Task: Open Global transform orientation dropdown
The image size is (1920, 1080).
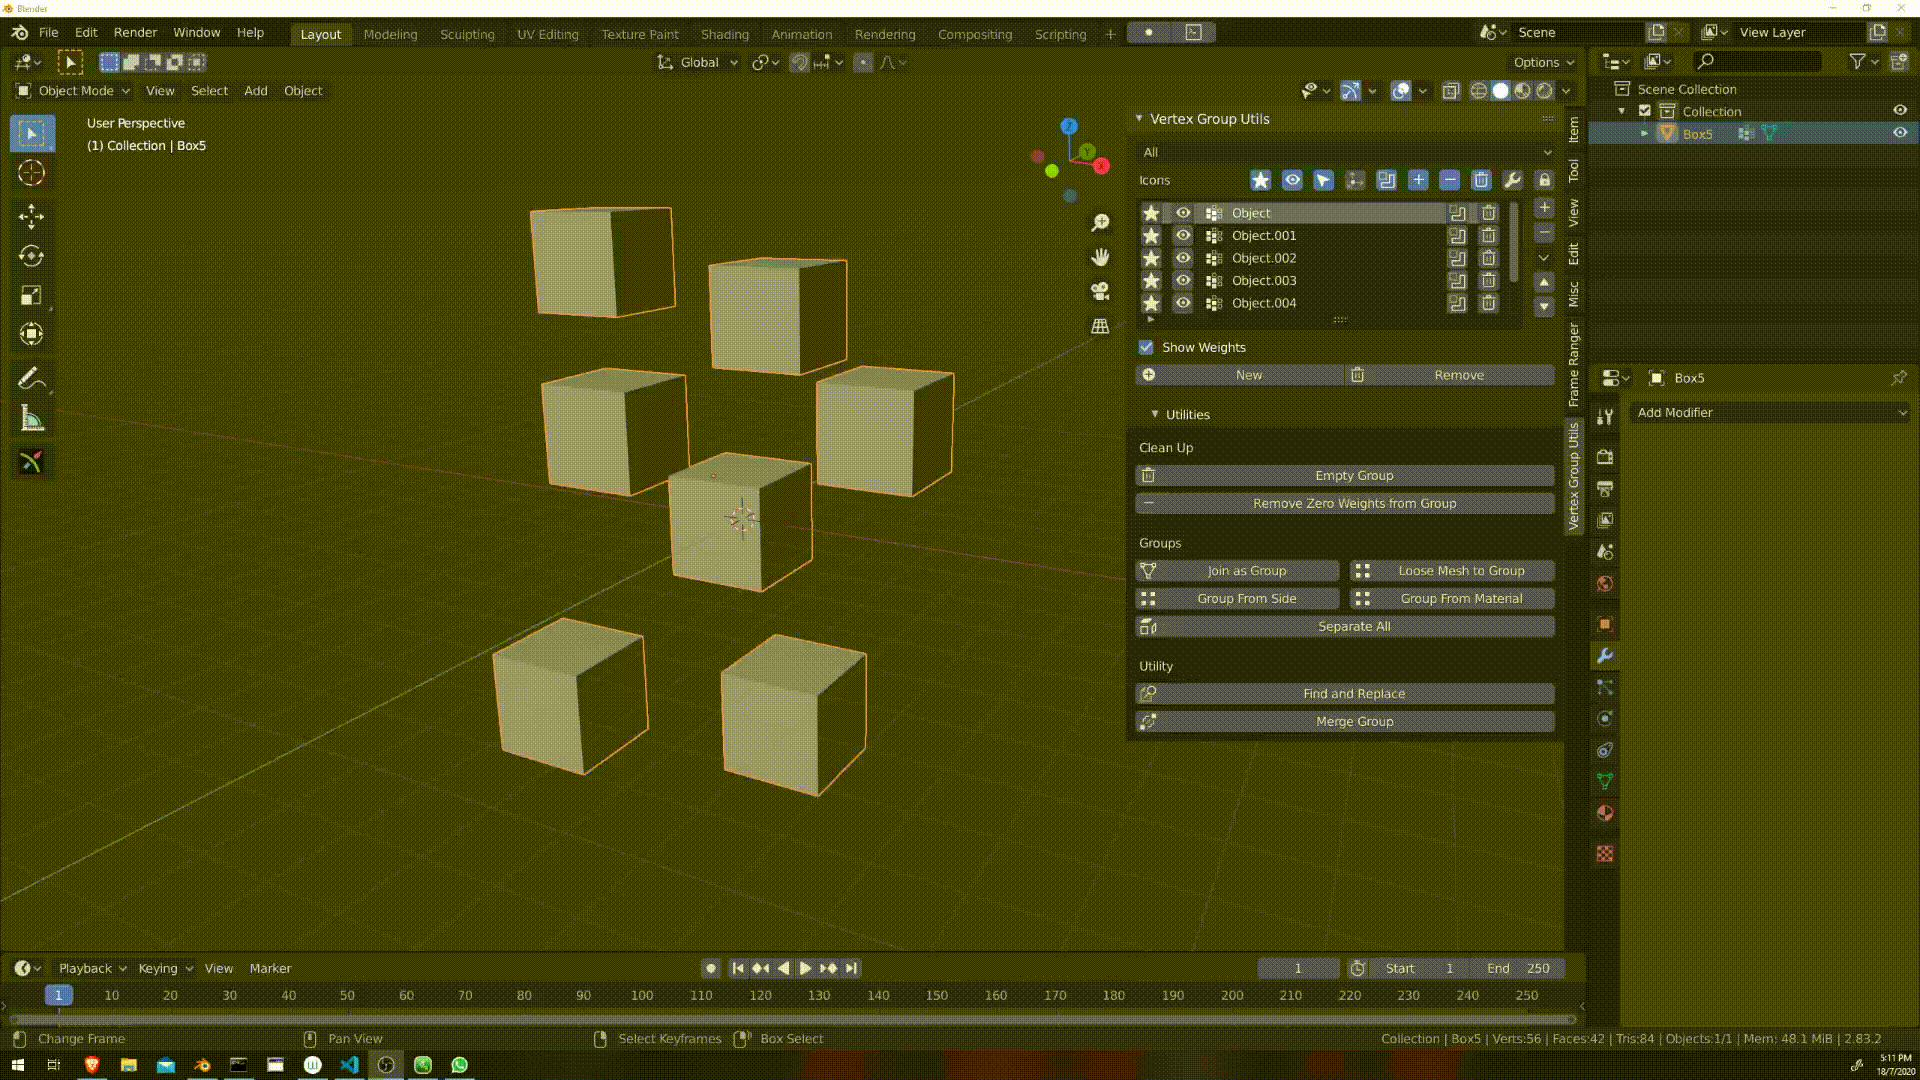Action: [698, 62]
